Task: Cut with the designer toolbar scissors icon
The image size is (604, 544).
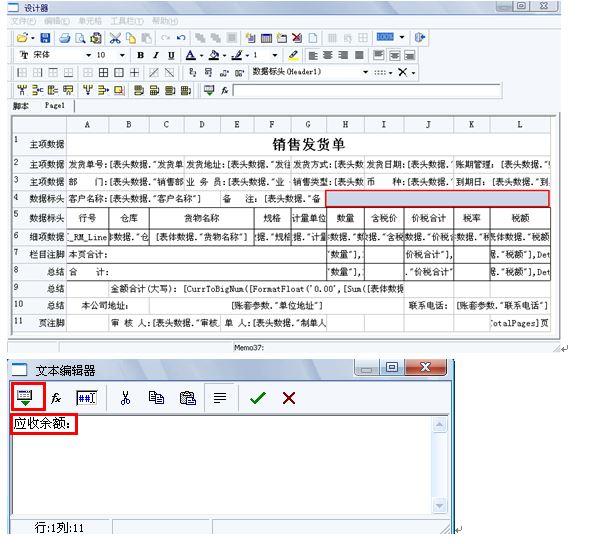Action: [x=115, y=38]
